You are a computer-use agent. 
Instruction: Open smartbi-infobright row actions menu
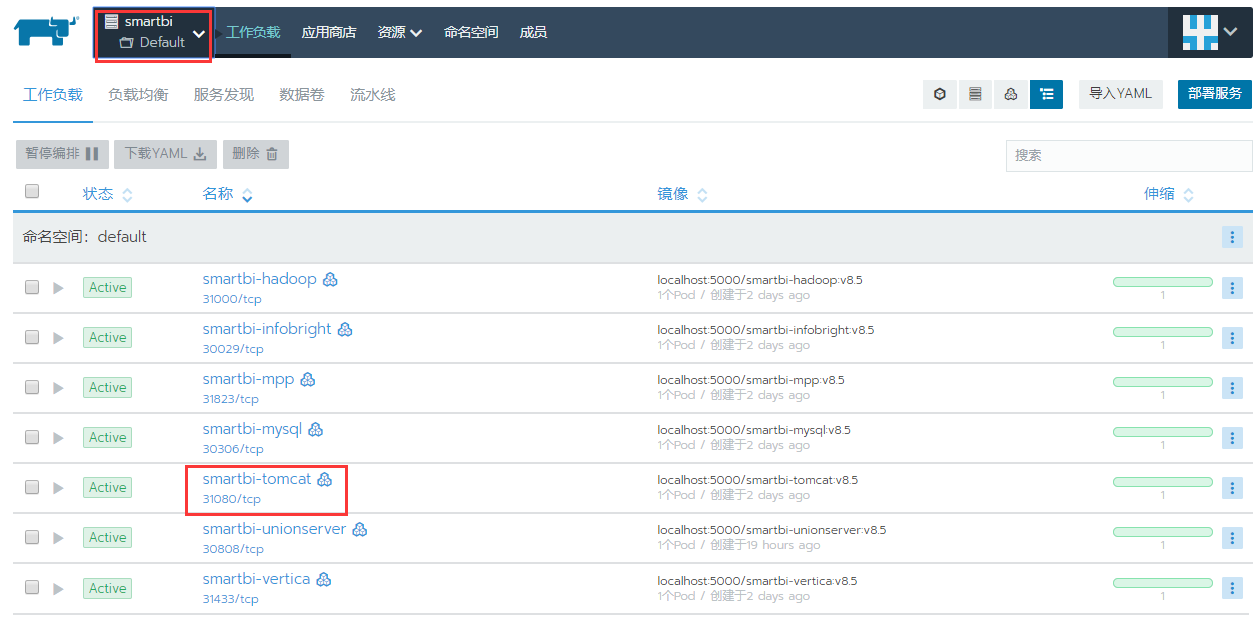[x=1232, y=337]
